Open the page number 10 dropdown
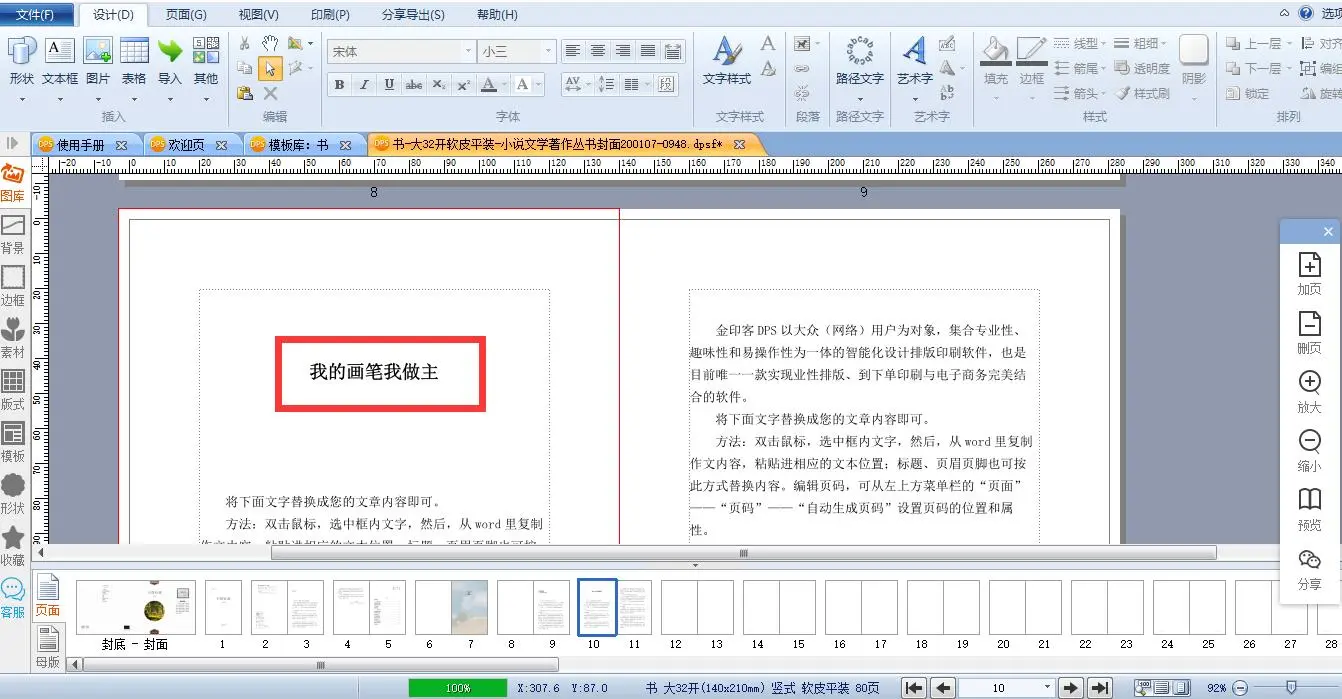 pos(1047,688)
